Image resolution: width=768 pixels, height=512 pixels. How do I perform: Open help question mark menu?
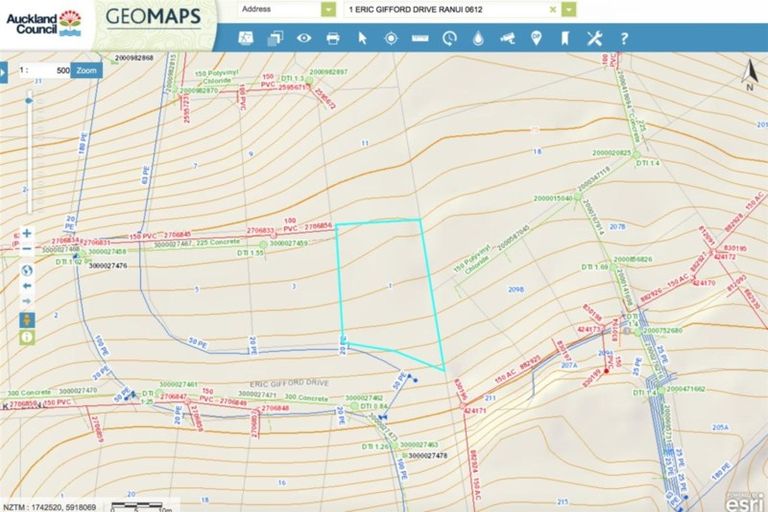click(624, 38)
